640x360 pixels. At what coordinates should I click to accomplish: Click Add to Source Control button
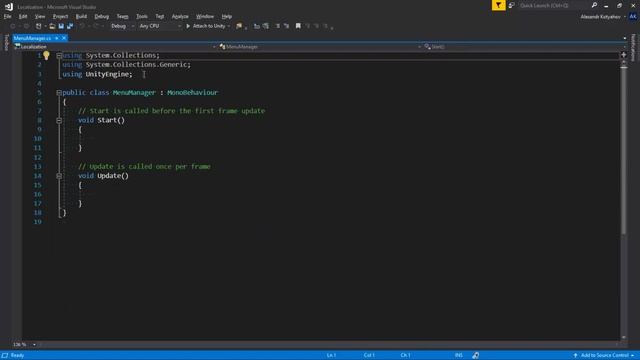pyautogui.click(x=603, y=355)
